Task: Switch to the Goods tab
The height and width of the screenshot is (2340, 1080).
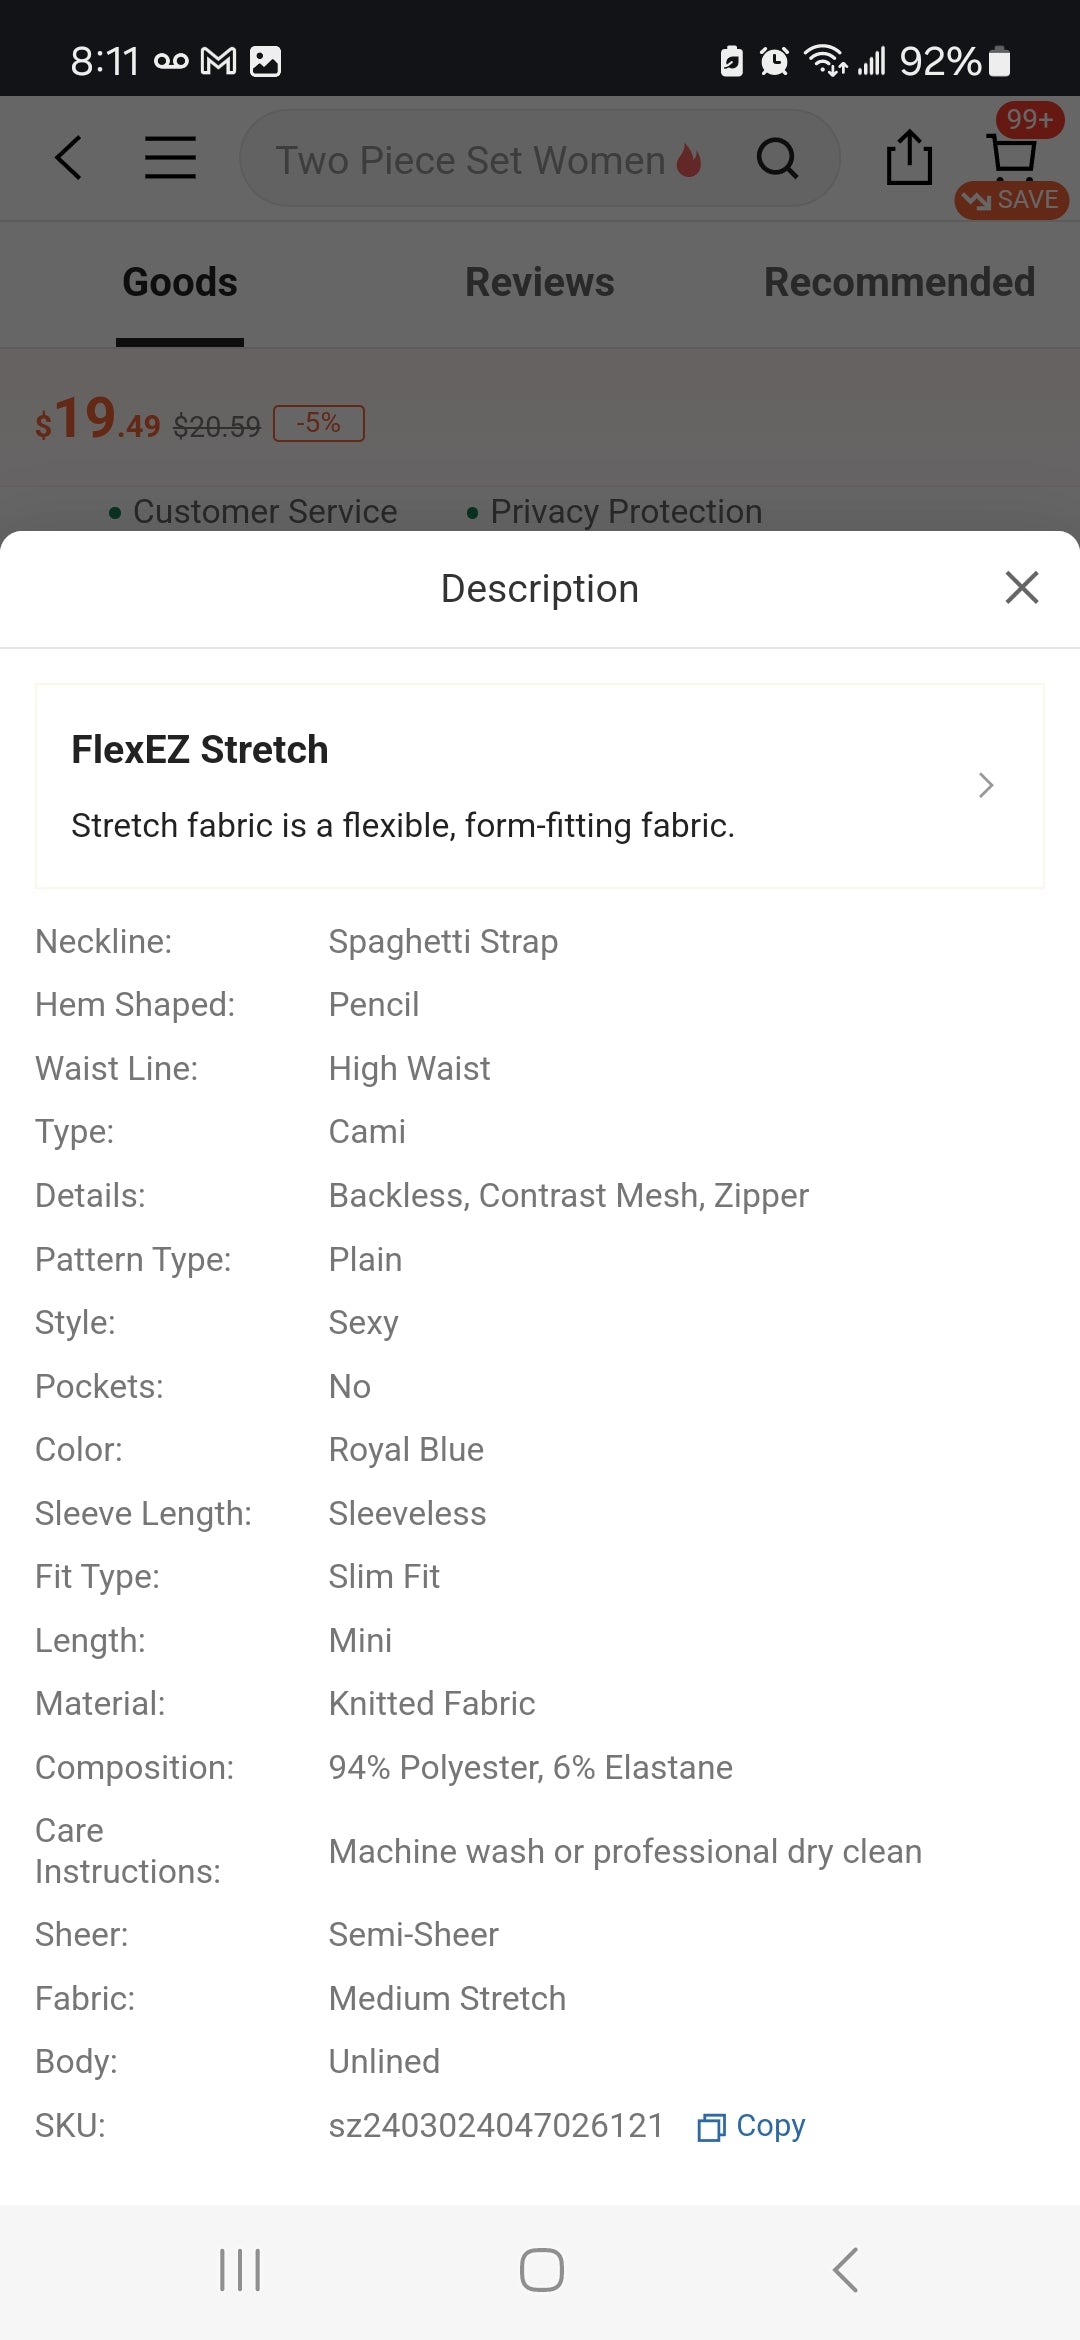Action: click(180, 283)
